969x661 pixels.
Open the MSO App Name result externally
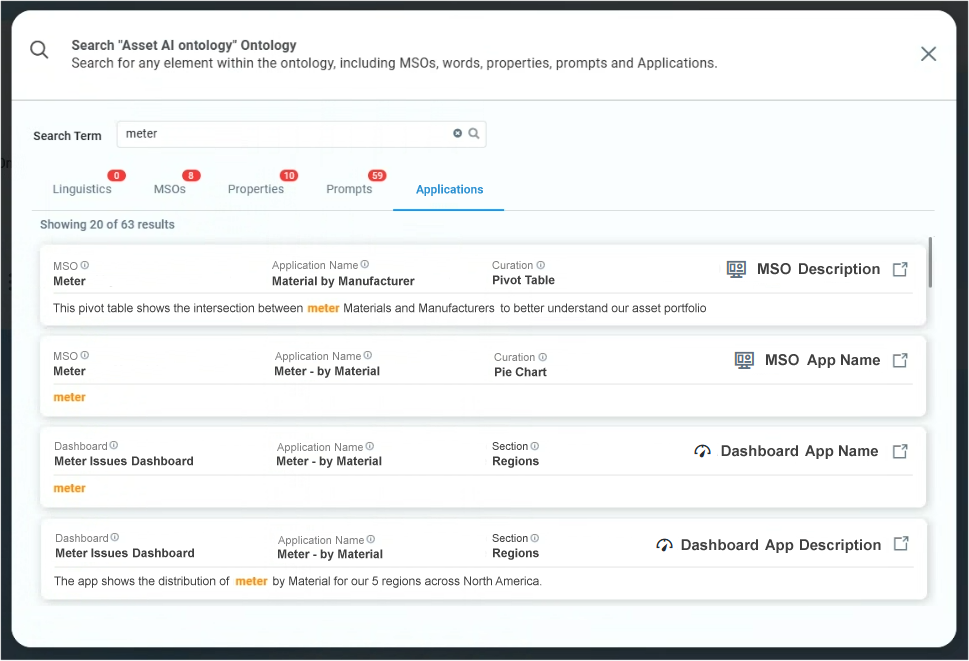(900, 360)
